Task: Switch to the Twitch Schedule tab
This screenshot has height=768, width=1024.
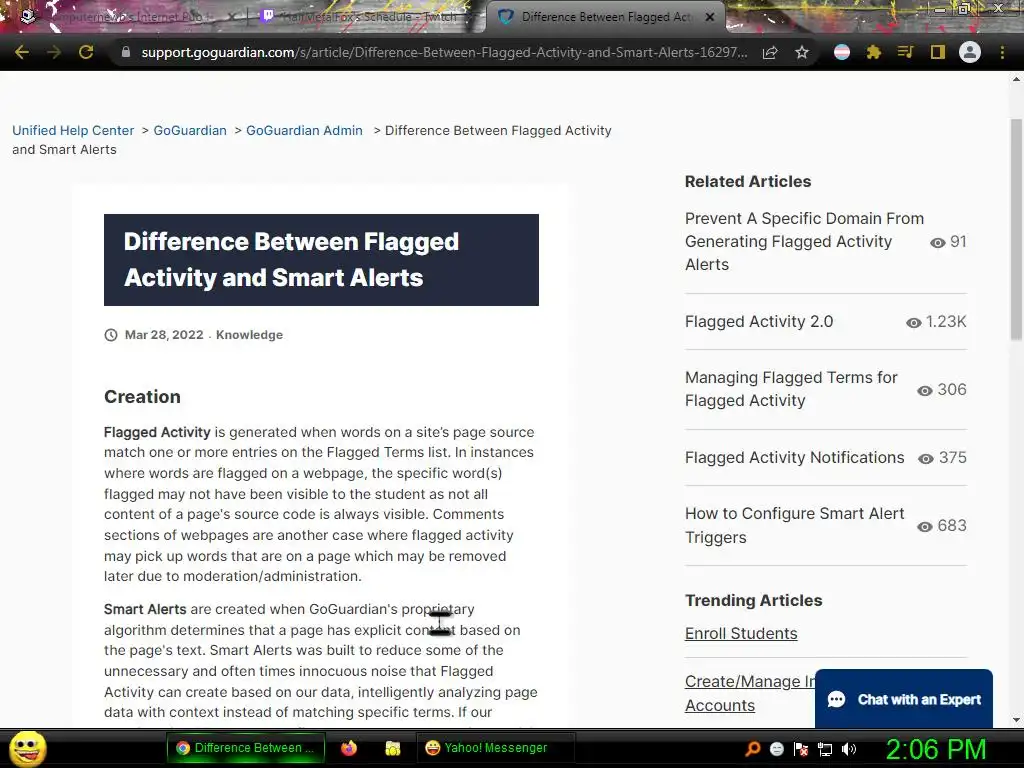Action: tap(366, 17)
